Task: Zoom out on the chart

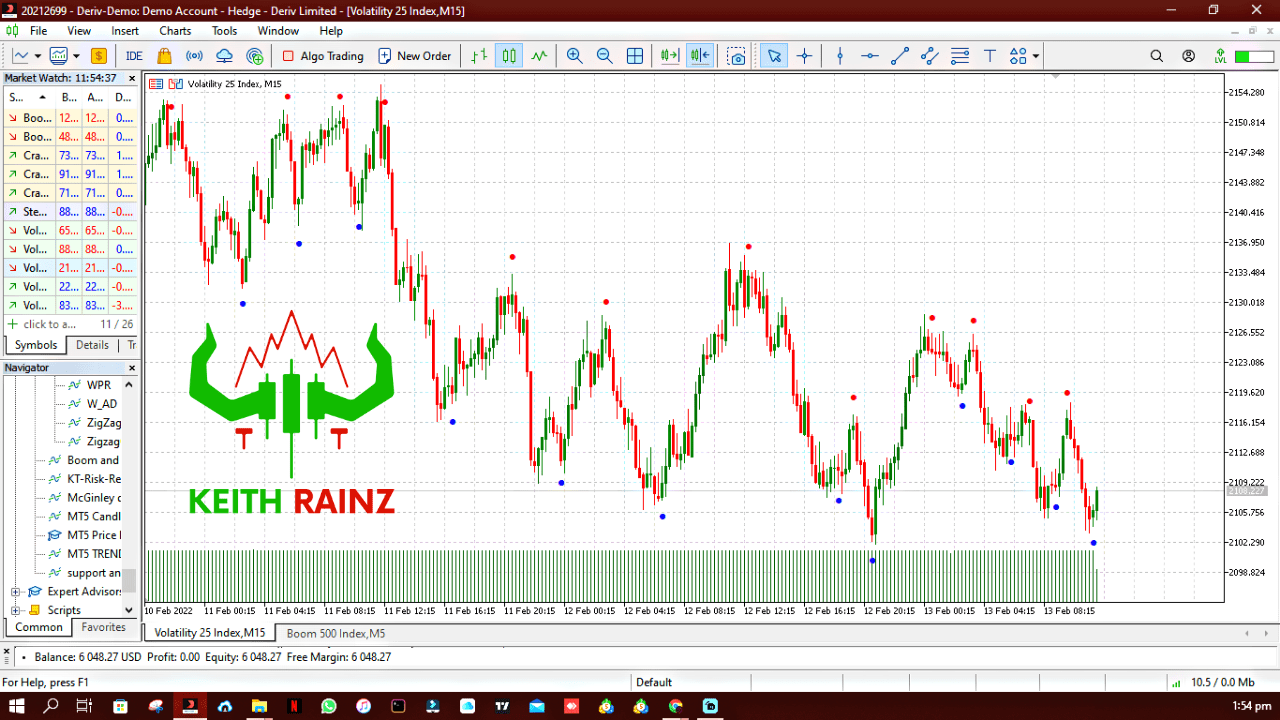Action: point(604,56)
